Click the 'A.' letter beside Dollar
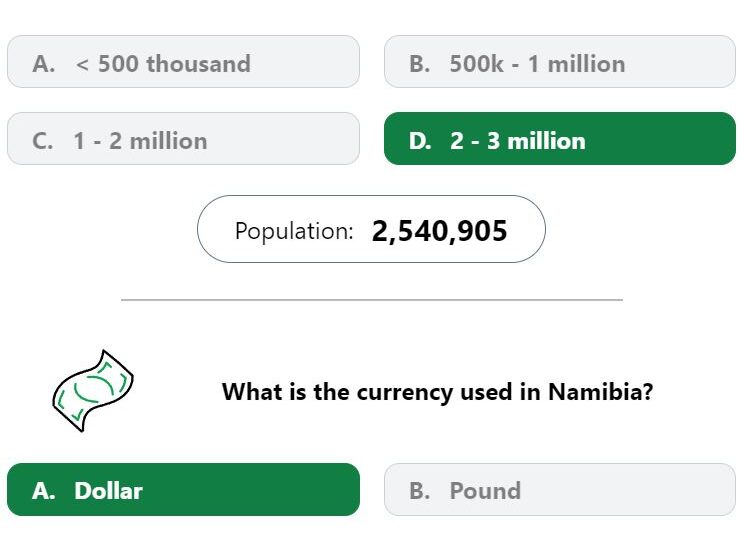The width and height of the screenshot is (745, 536). [x=44, y=491]
